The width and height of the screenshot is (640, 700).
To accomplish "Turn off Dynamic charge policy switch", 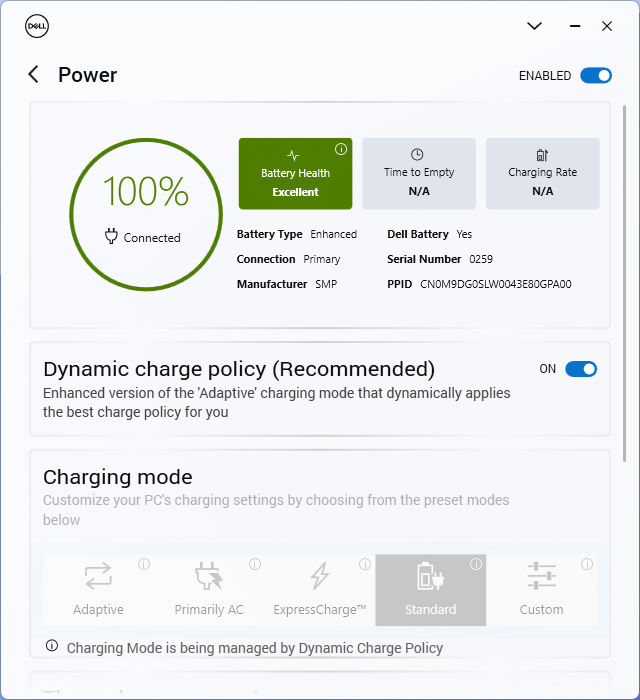I will click(x=581, y=369).
